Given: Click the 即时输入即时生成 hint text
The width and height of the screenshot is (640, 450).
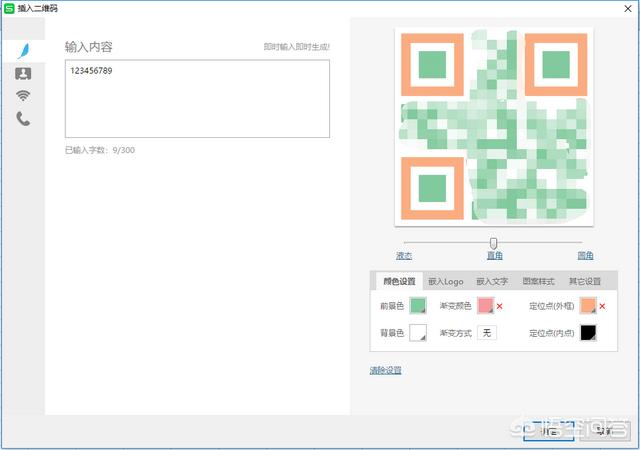Looking at the screenshot, I should tap(296, 47).
